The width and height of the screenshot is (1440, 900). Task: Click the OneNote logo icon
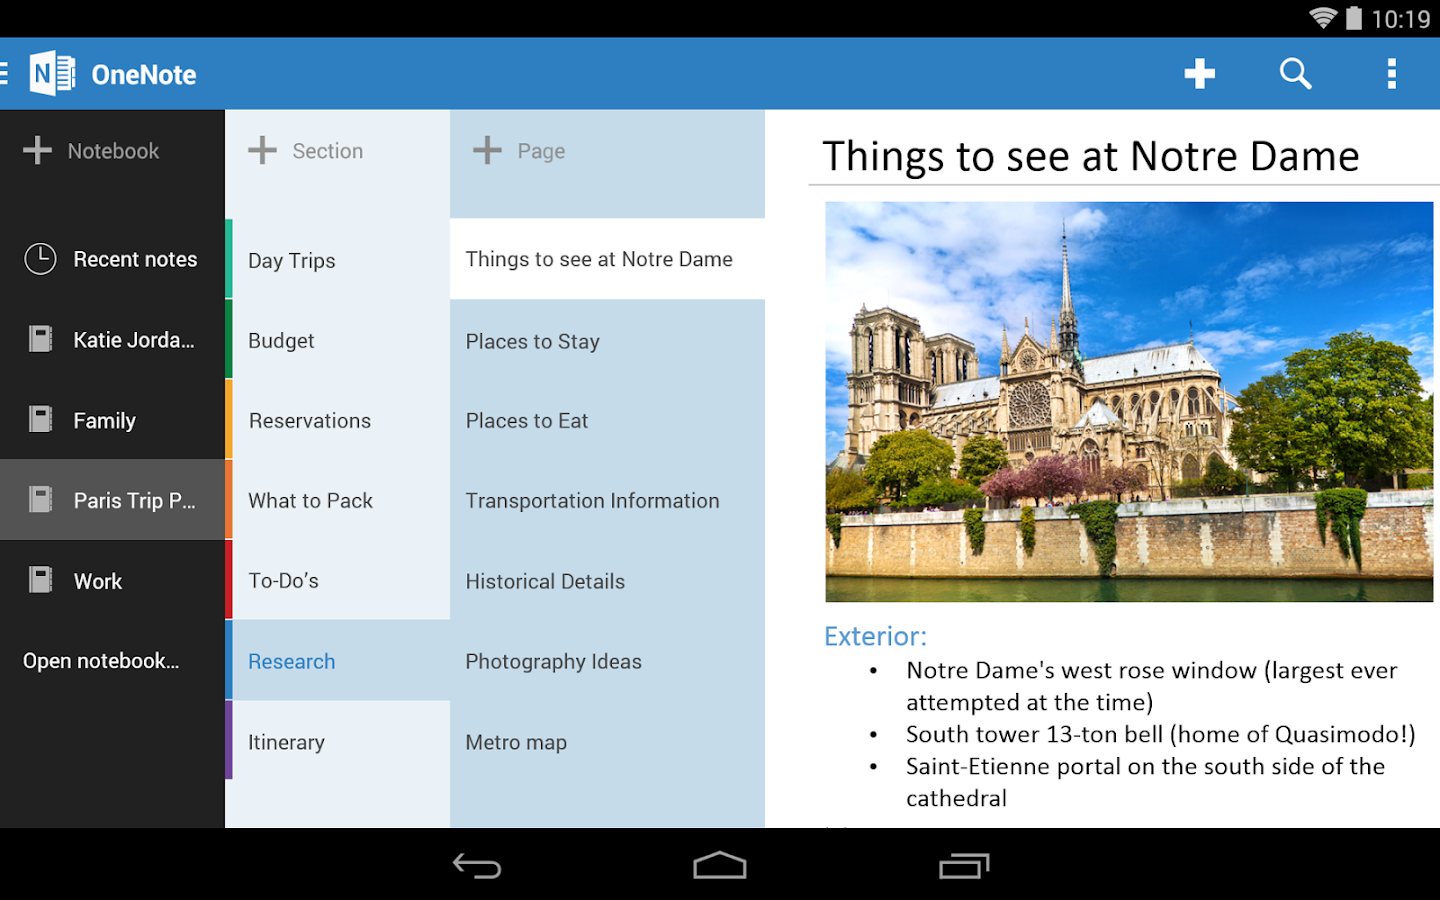click(x=51, y=72)
